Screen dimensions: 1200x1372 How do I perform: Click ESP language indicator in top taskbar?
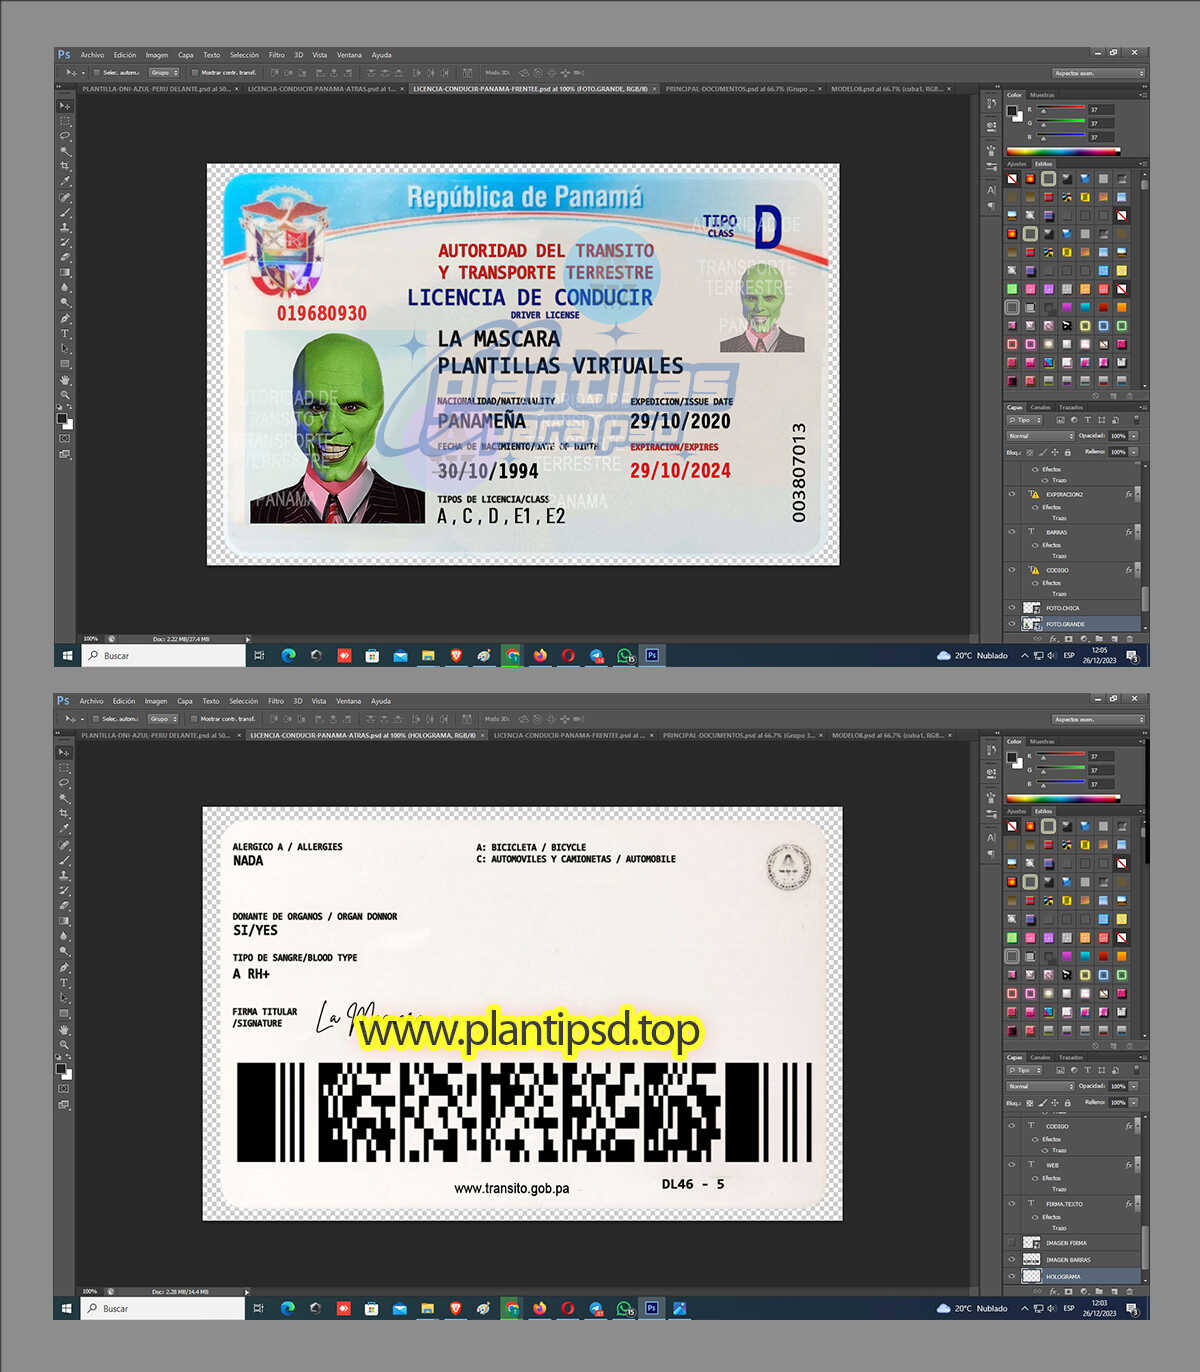point(1068,656)
